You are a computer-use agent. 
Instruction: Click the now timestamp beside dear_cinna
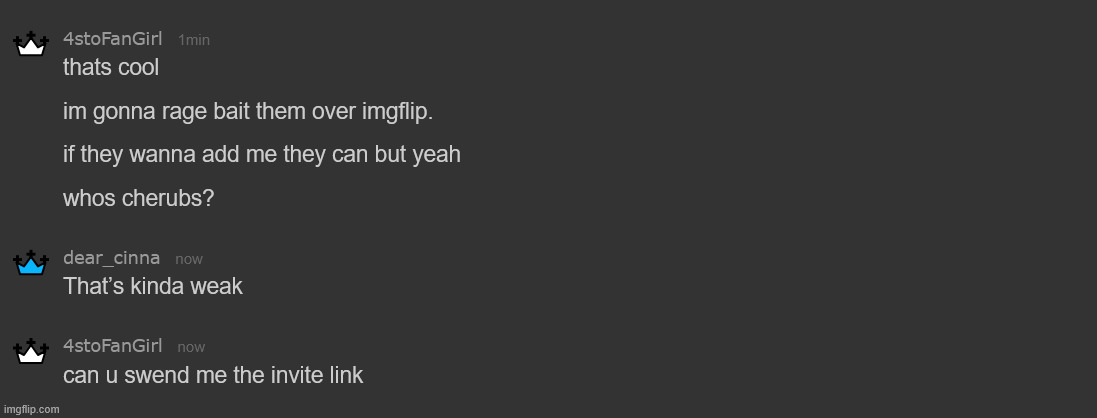(x=189, y=259)
